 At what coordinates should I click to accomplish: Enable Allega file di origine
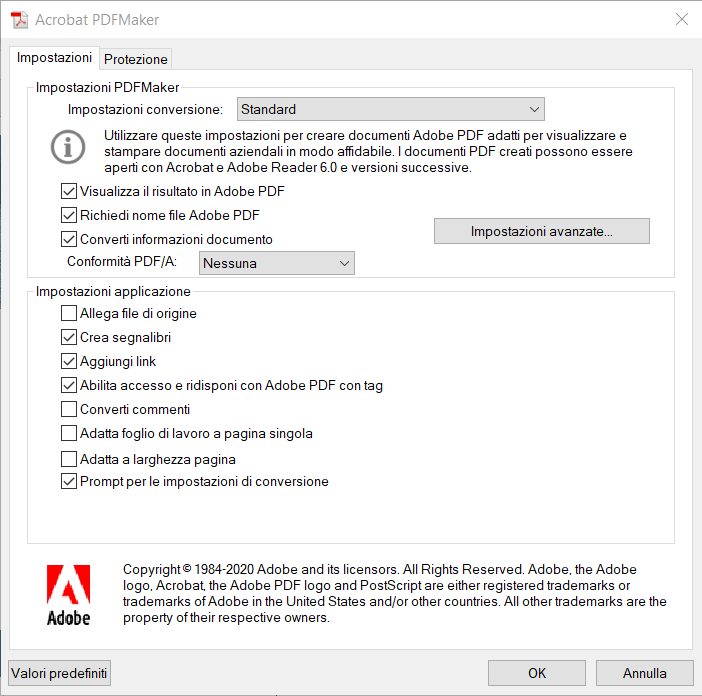(69, 314)
